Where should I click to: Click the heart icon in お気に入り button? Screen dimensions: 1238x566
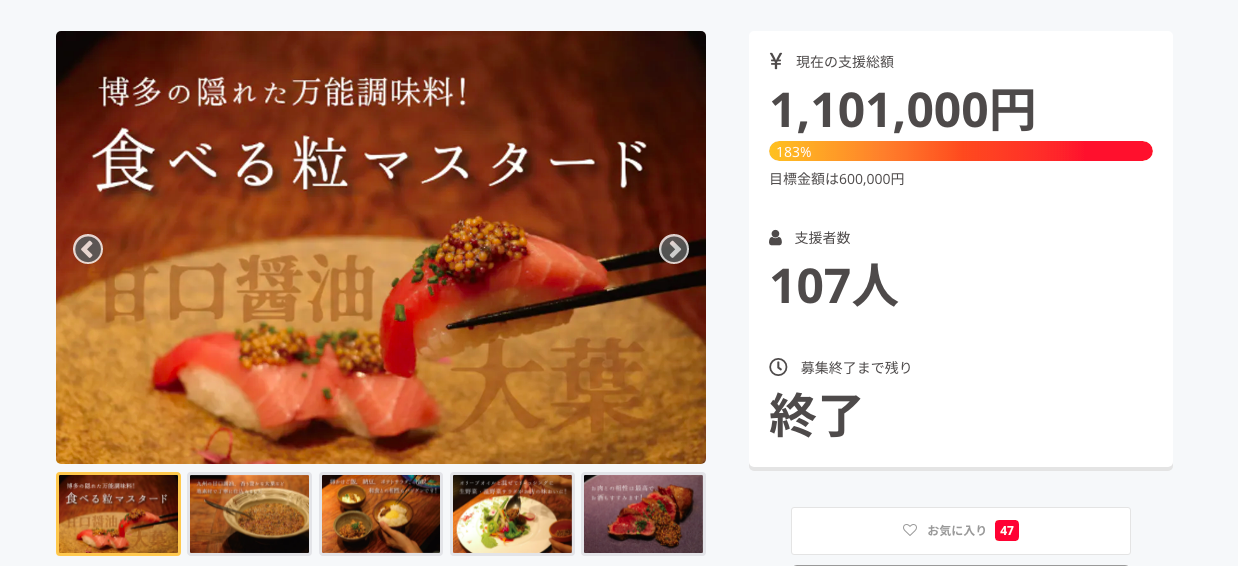point(910,530)
